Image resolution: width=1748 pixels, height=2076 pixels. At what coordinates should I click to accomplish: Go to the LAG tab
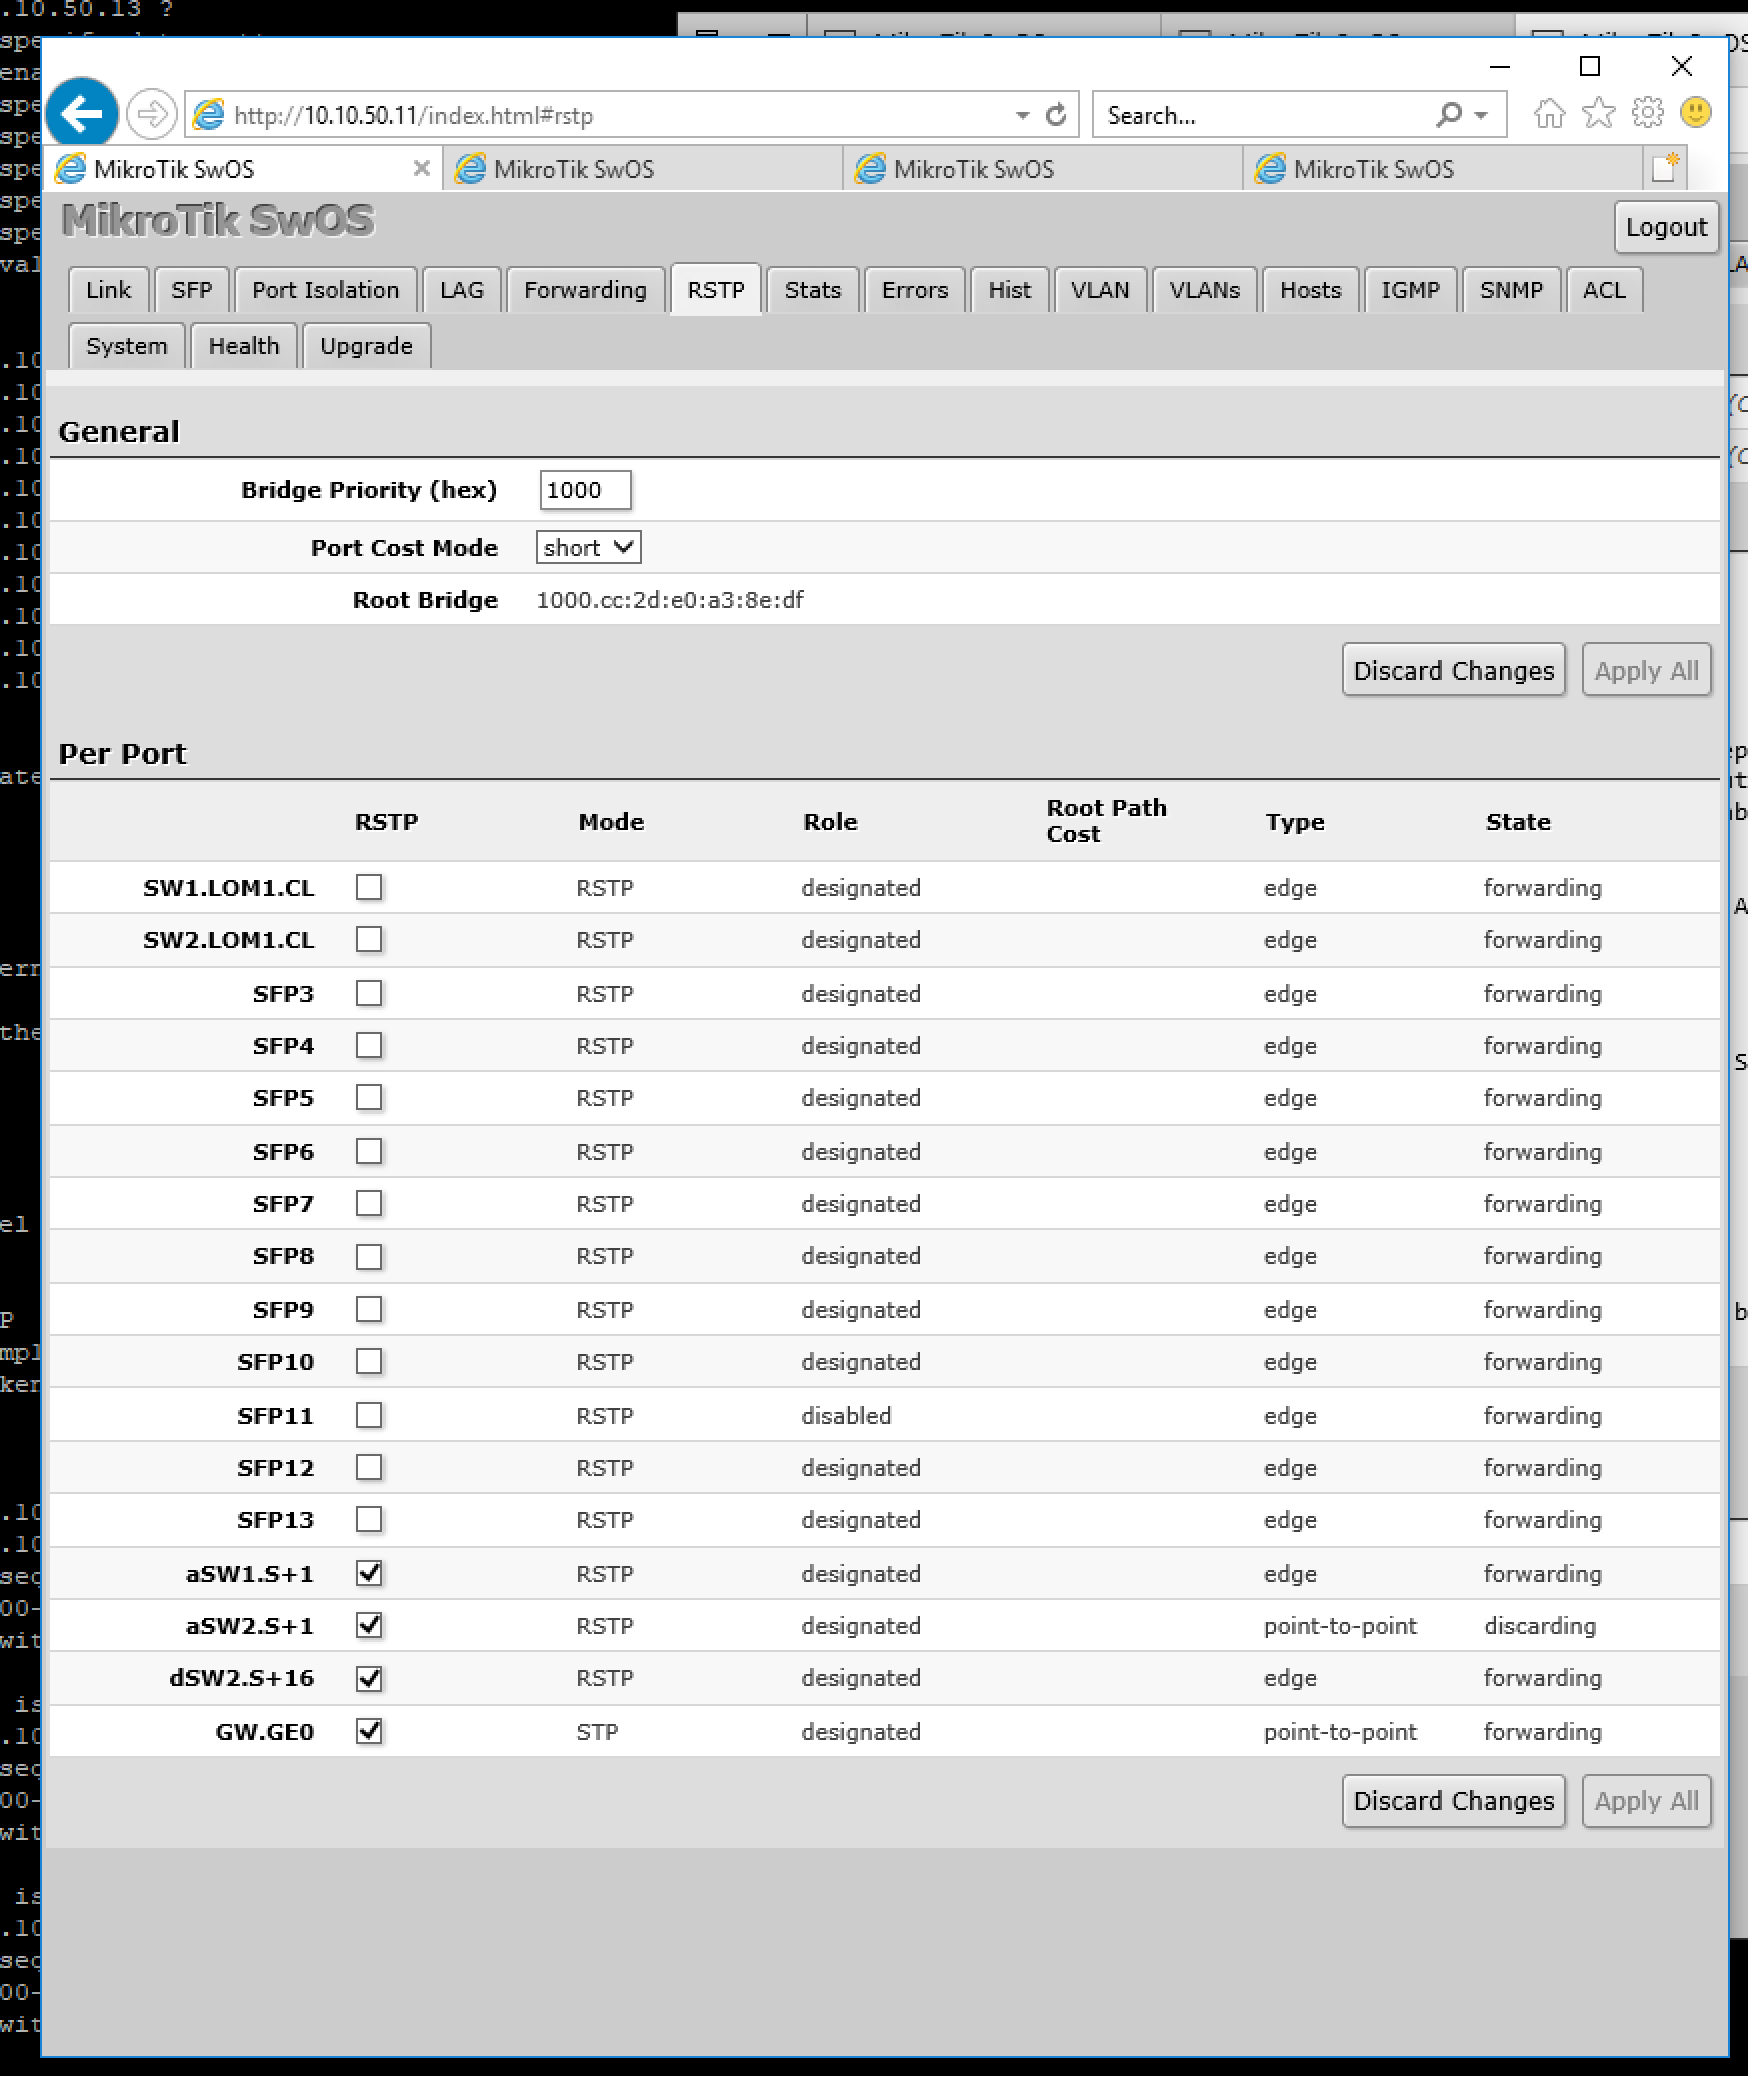coord(461,290)
